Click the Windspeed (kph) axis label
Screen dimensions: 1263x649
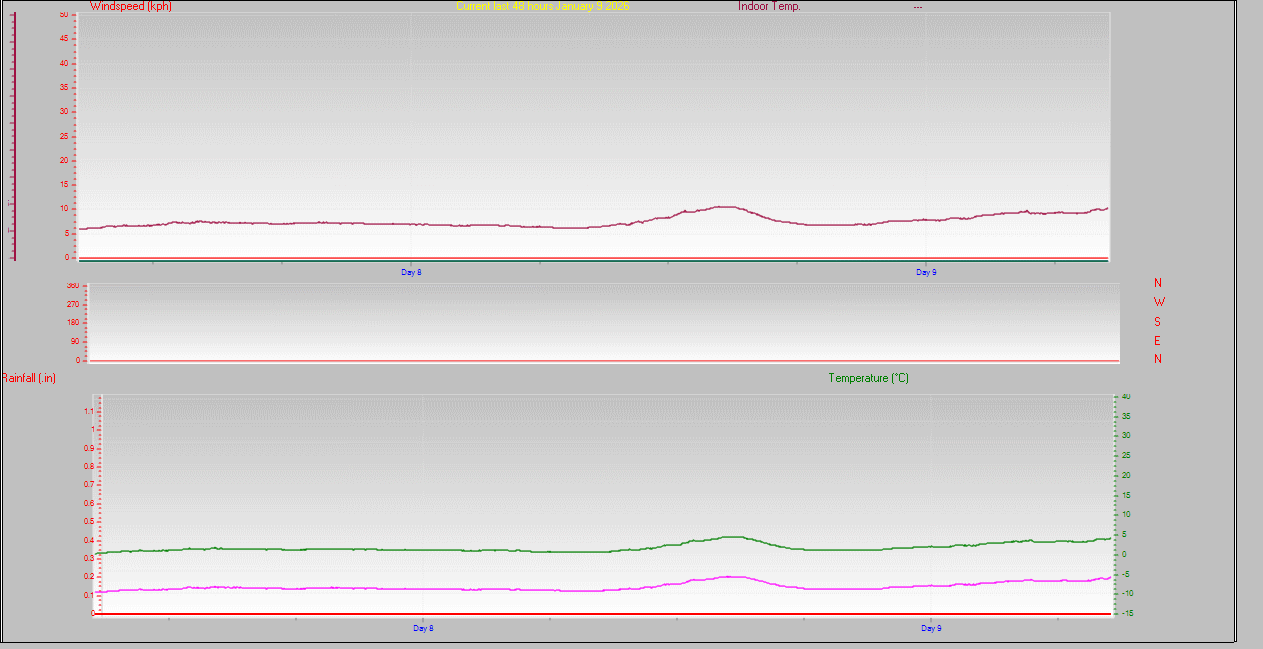132,6
